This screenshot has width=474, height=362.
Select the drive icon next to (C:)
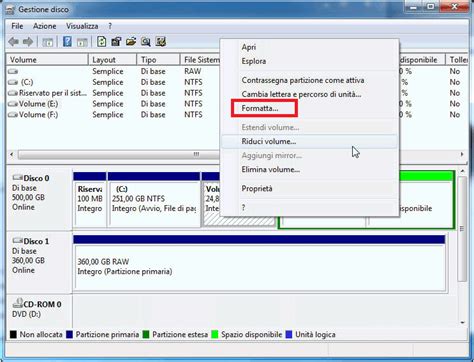(13, 82)
